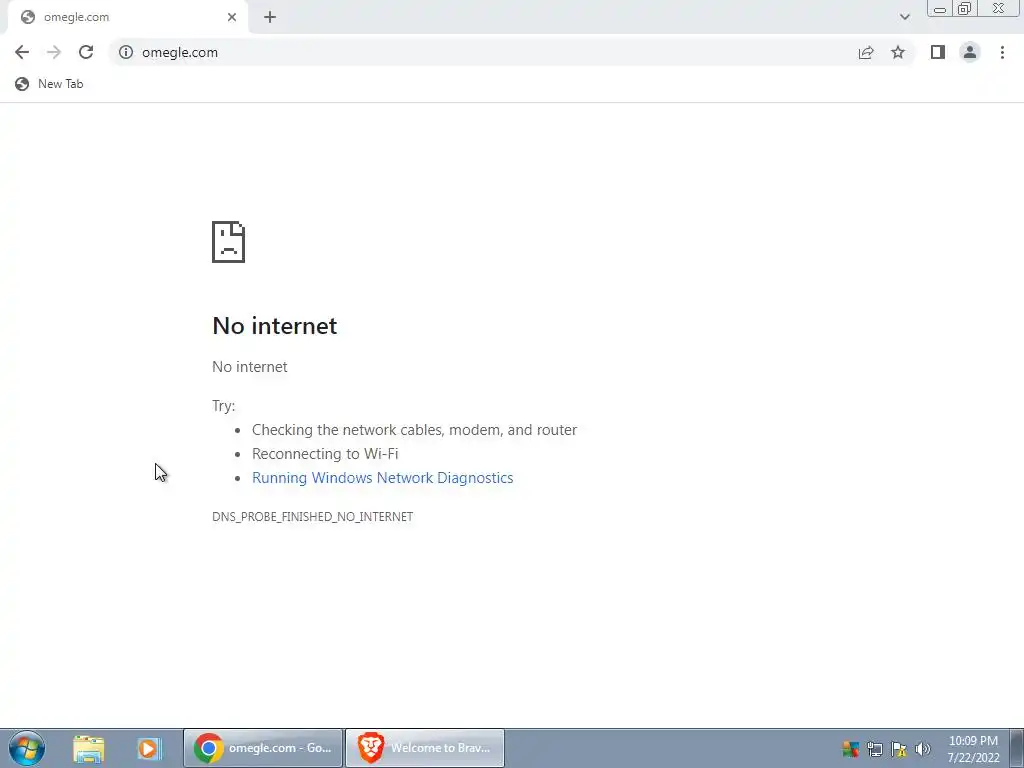Click the colorful security tray icon
This screenshot has width=1024, height=768.
851,749
